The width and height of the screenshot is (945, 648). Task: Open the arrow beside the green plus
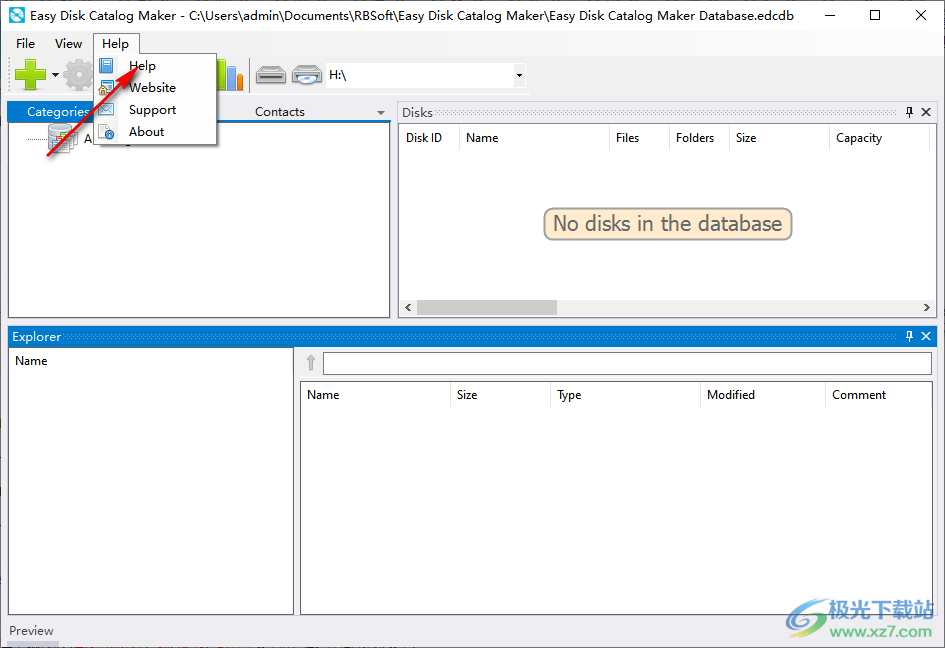click(55, 75)
